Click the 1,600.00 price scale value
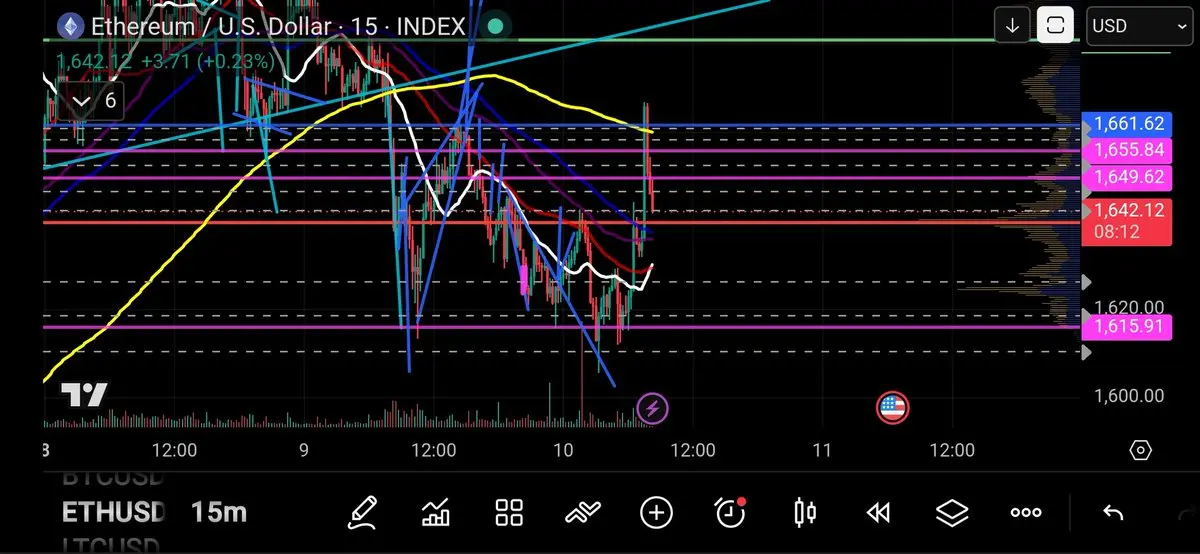The image size is (1200, 554). (1129, 396)
